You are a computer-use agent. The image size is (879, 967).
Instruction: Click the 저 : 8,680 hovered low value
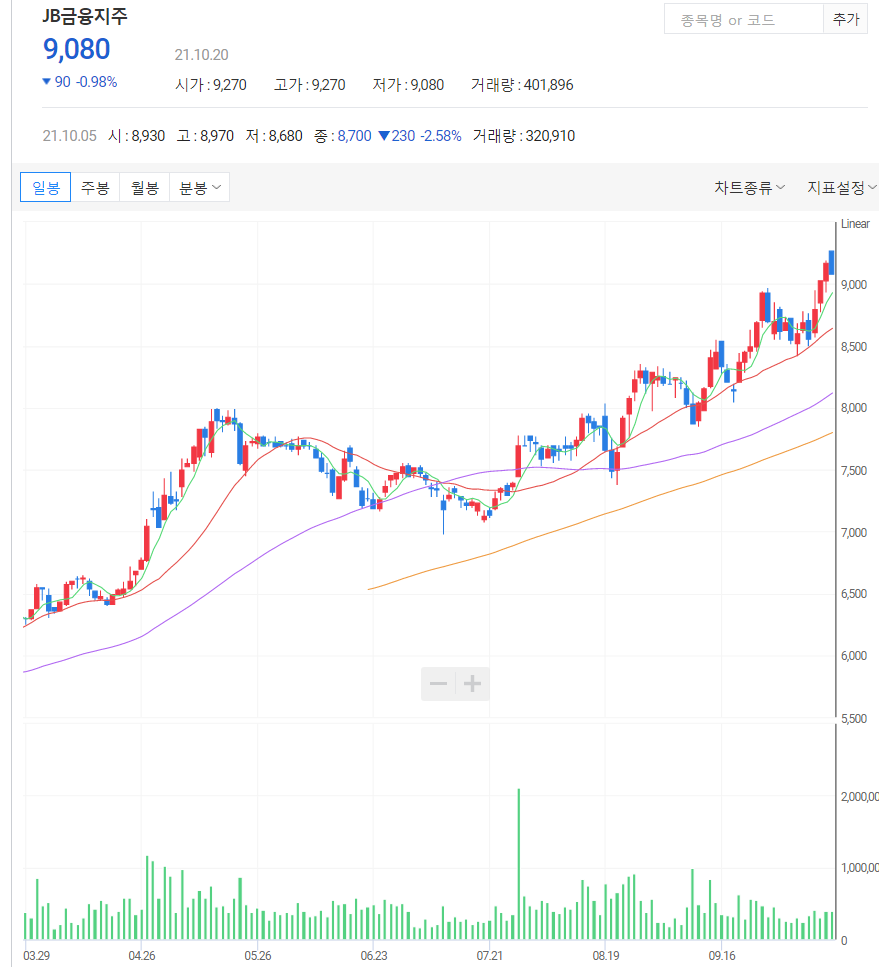tap(274, 136)
